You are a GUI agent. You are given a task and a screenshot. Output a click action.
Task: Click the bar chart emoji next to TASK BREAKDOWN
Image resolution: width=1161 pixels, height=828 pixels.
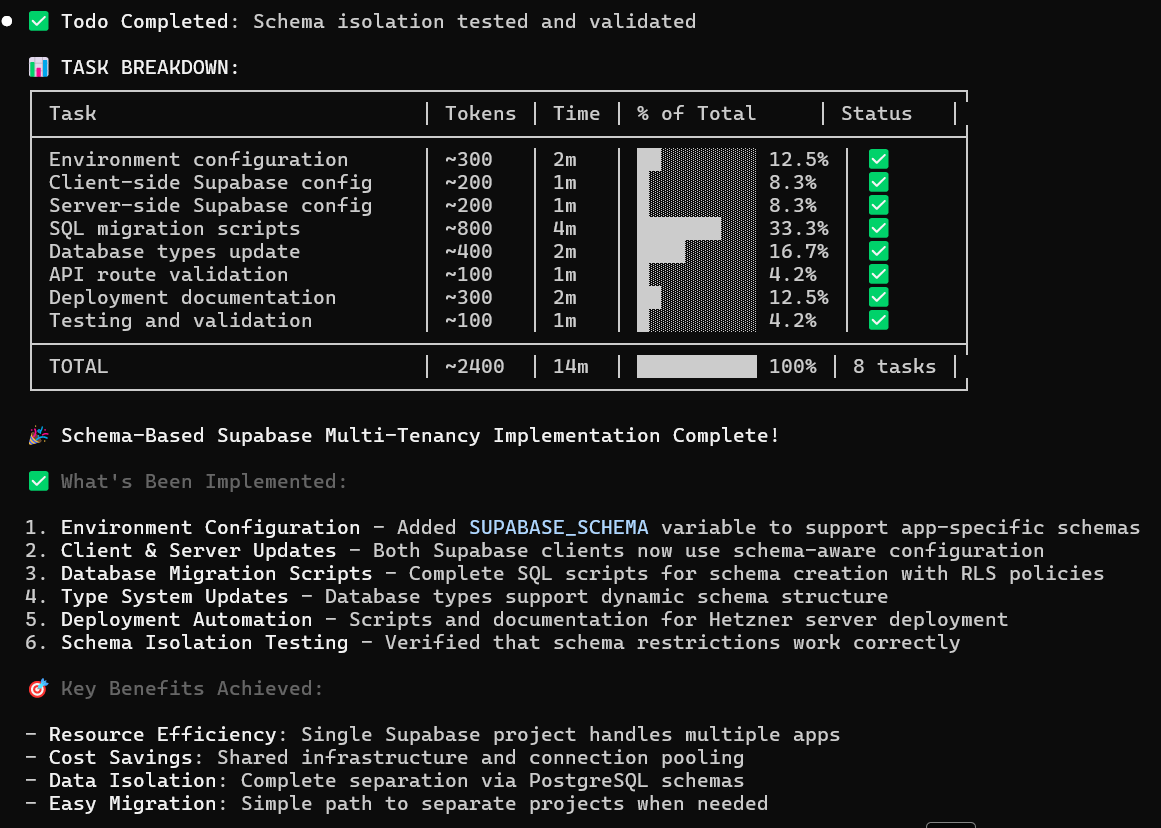(x=39, y=67)
